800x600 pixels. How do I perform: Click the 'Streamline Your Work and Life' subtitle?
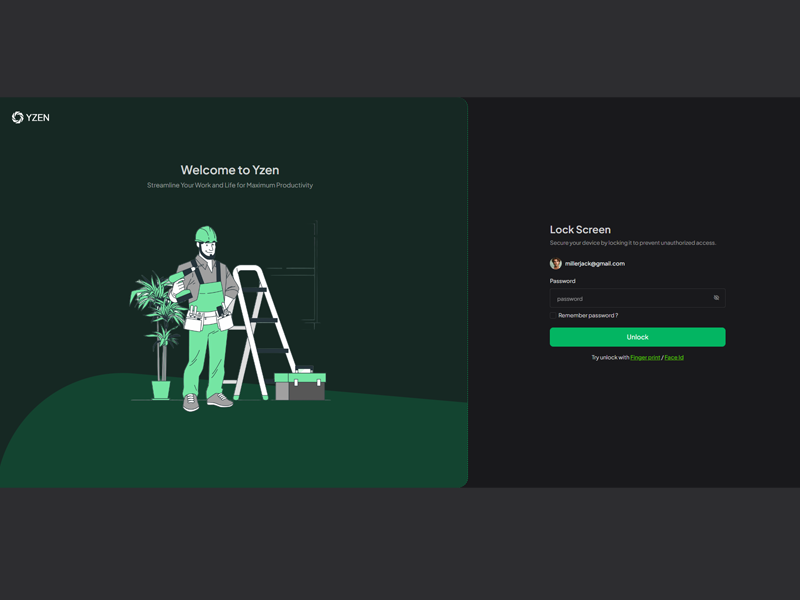pos(230,186)
